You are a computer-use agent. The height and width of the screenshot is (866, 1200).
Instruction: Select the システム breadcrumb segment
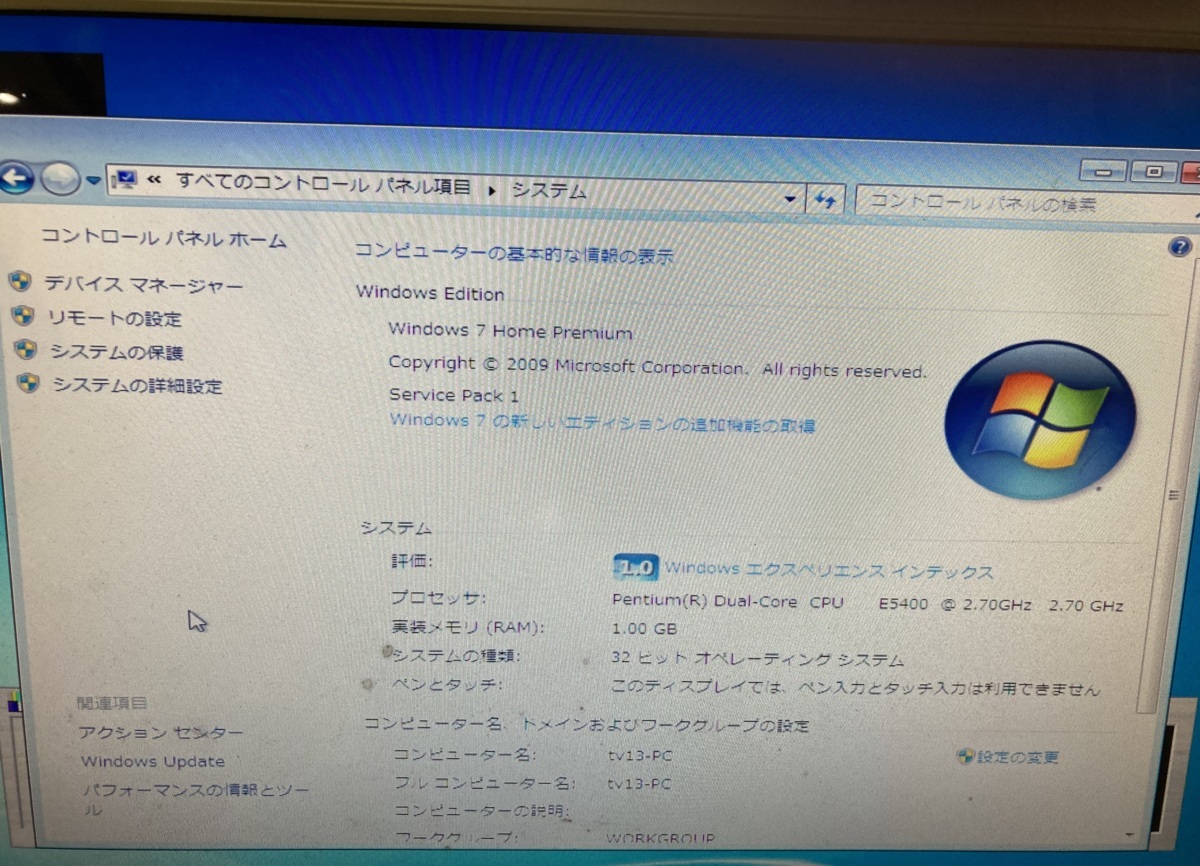(549, 191)
